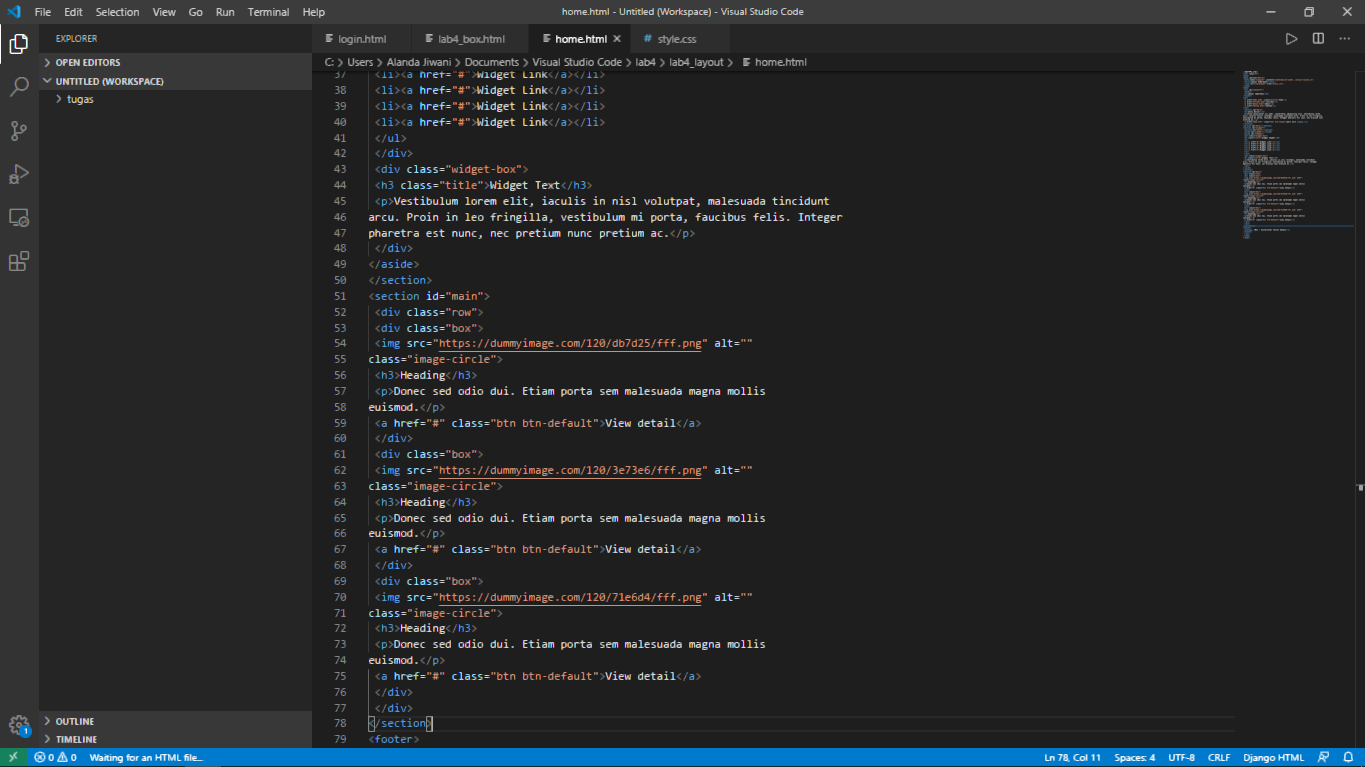The image size is (1365, 767).
Task: Click the dummyimage db7d25 URL link
Action: coord(571,343)
